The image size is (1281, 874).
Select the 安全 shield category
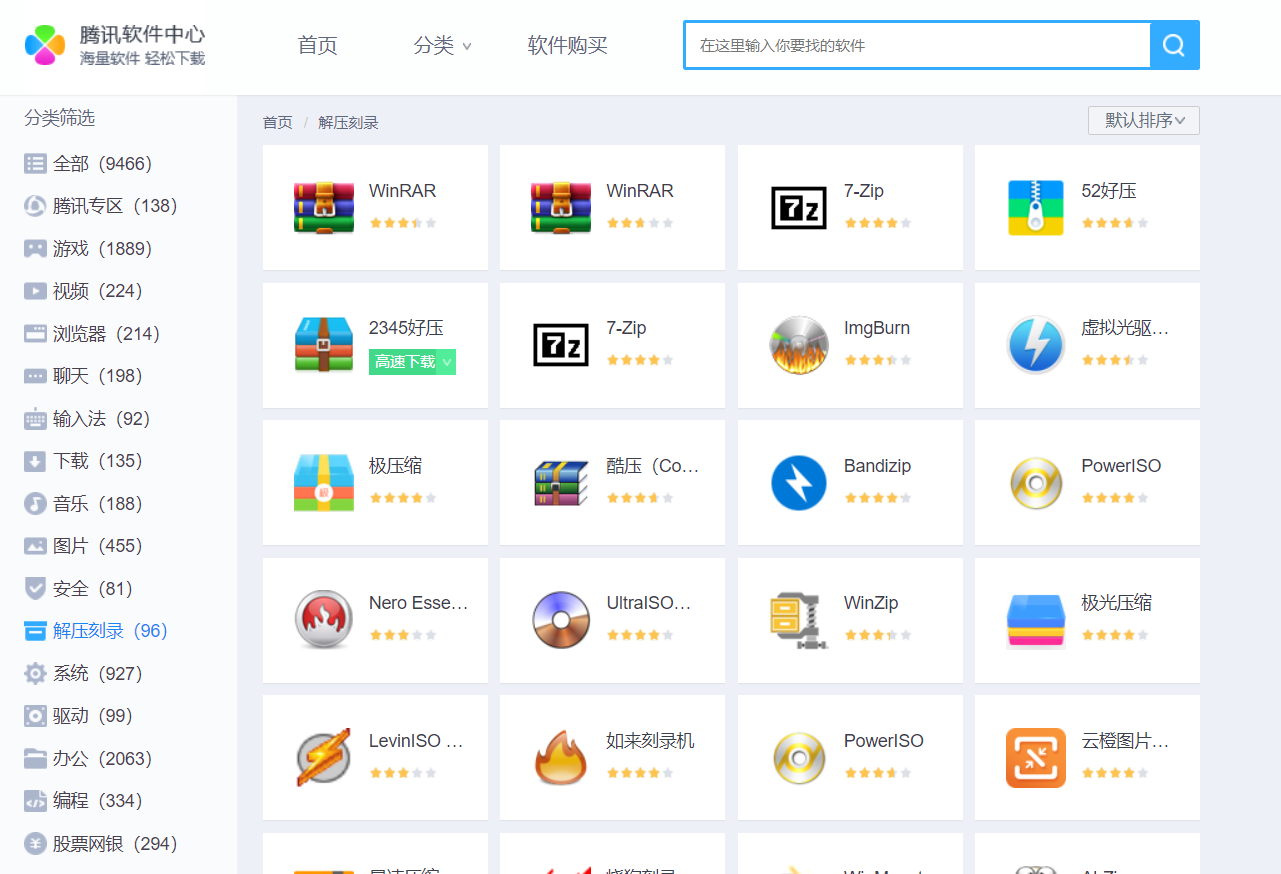click(x=79, y=589)
